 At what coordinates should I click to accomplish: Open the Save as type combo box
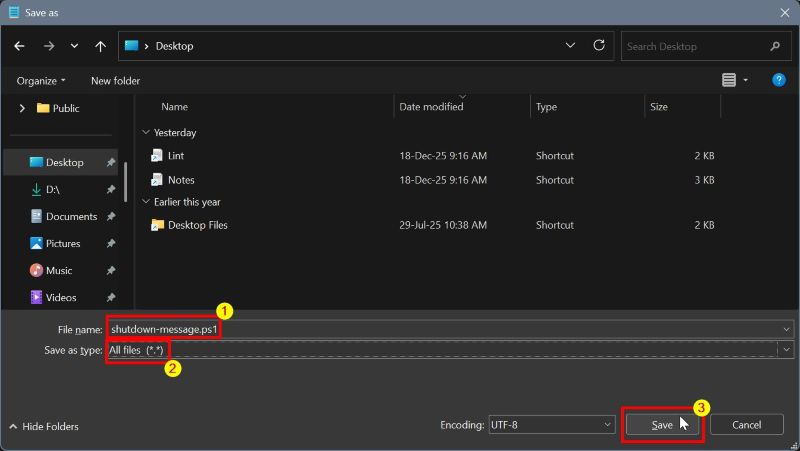(x=450, y=350)
